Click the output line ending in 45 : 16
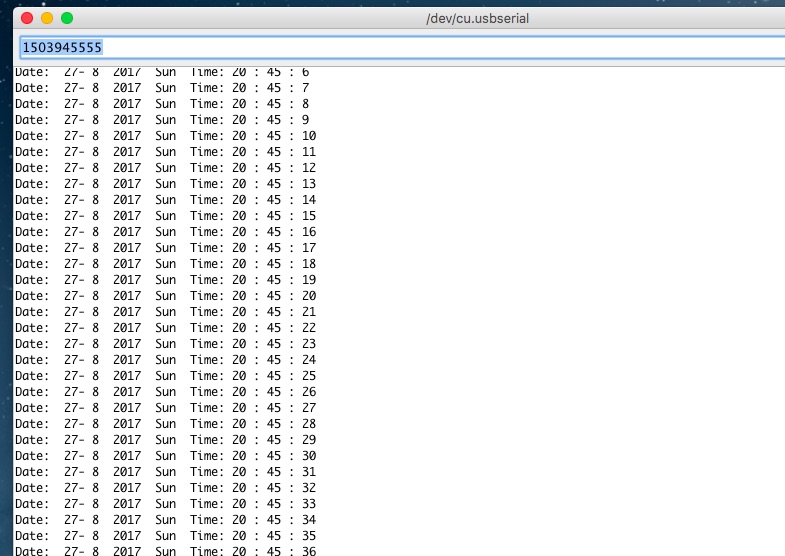785x556 pixels. pyautogui.click(x=166, y=232)
